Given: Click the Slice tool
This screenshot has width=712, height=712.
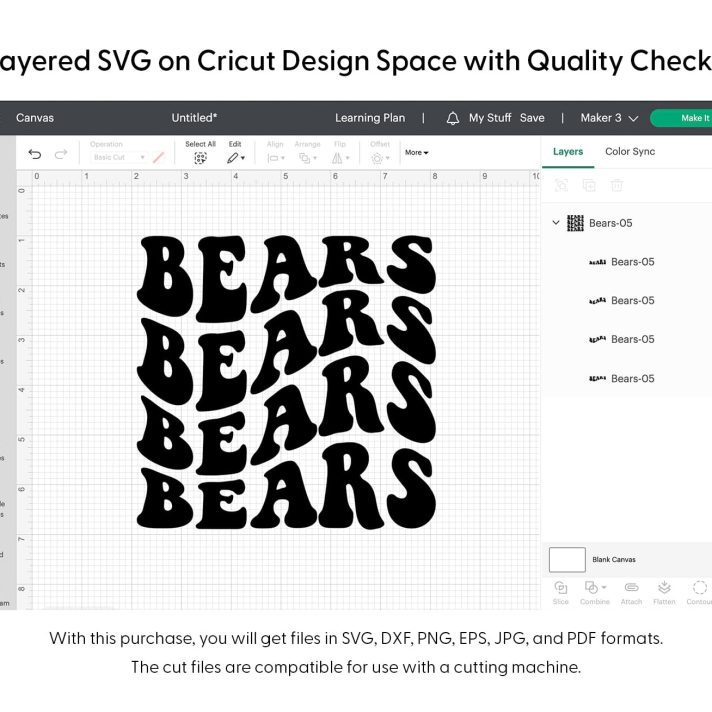Looking at the screenshot, I should [561, 593].
